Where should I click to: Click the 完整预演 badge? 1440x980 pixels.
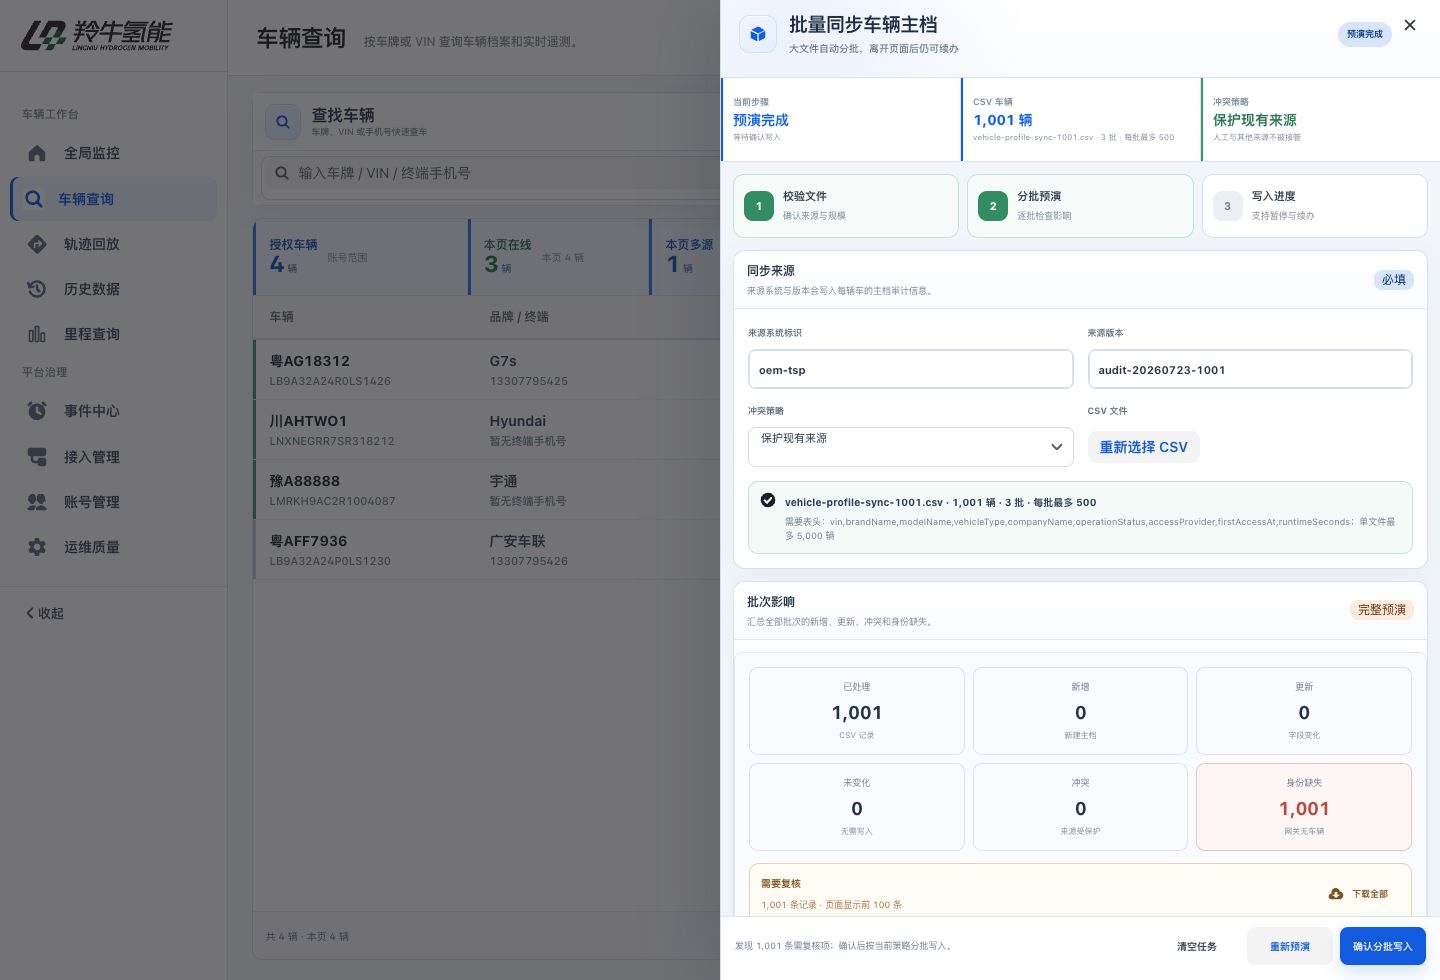tap(1381, 610)
